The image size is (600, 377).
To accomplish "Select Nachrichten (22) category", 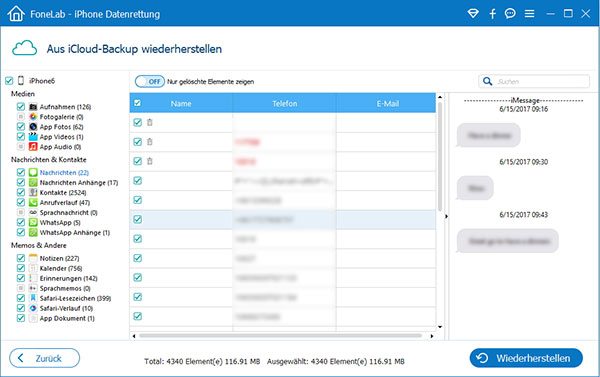I will (x=64, y=173).
